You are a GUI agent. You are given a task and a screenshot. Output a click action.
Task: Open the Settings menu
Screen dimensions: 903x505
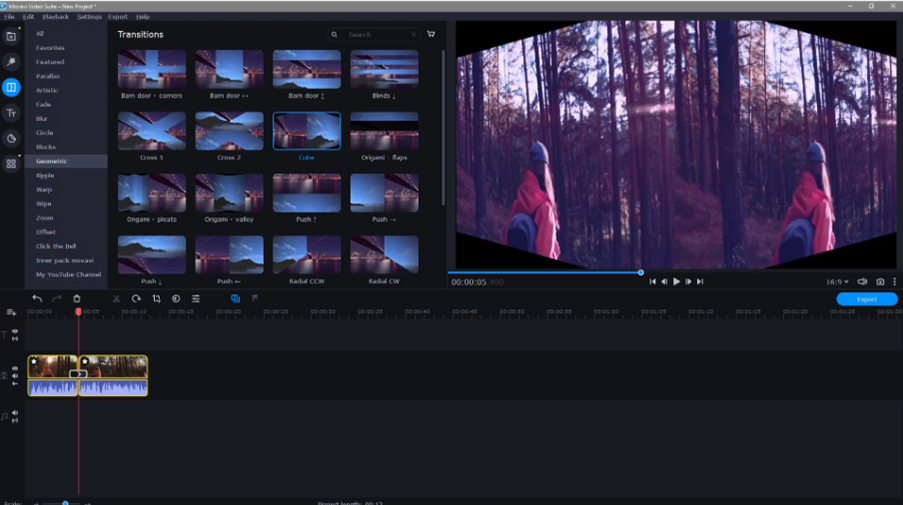pos(89,17)
